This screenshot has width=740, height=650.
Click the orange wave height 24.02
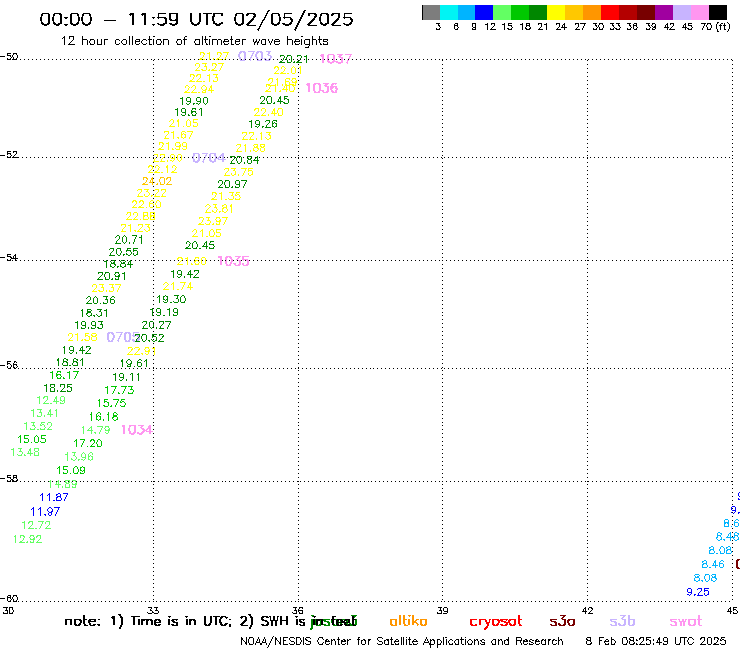click(157, 181)
